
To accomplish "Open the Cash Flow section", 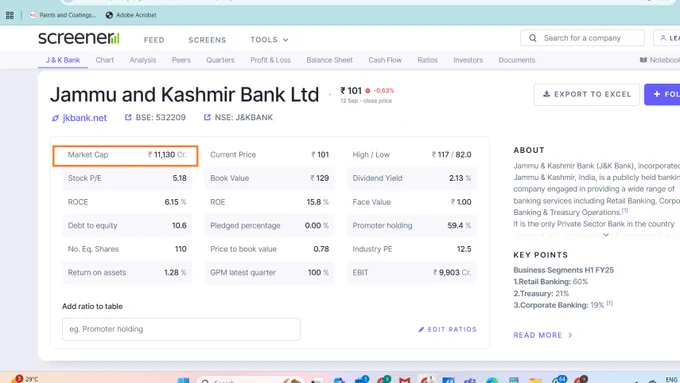I will coord(385,60).
